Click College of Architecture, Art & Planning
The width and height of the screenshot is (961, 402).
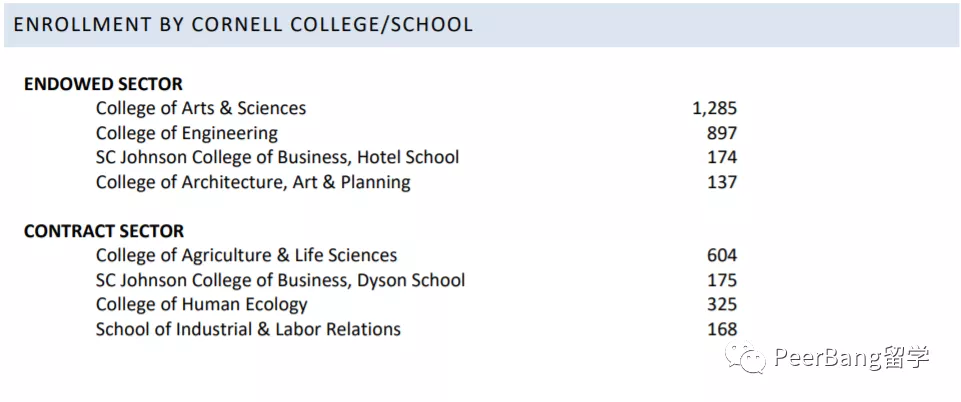coord(253,182)
